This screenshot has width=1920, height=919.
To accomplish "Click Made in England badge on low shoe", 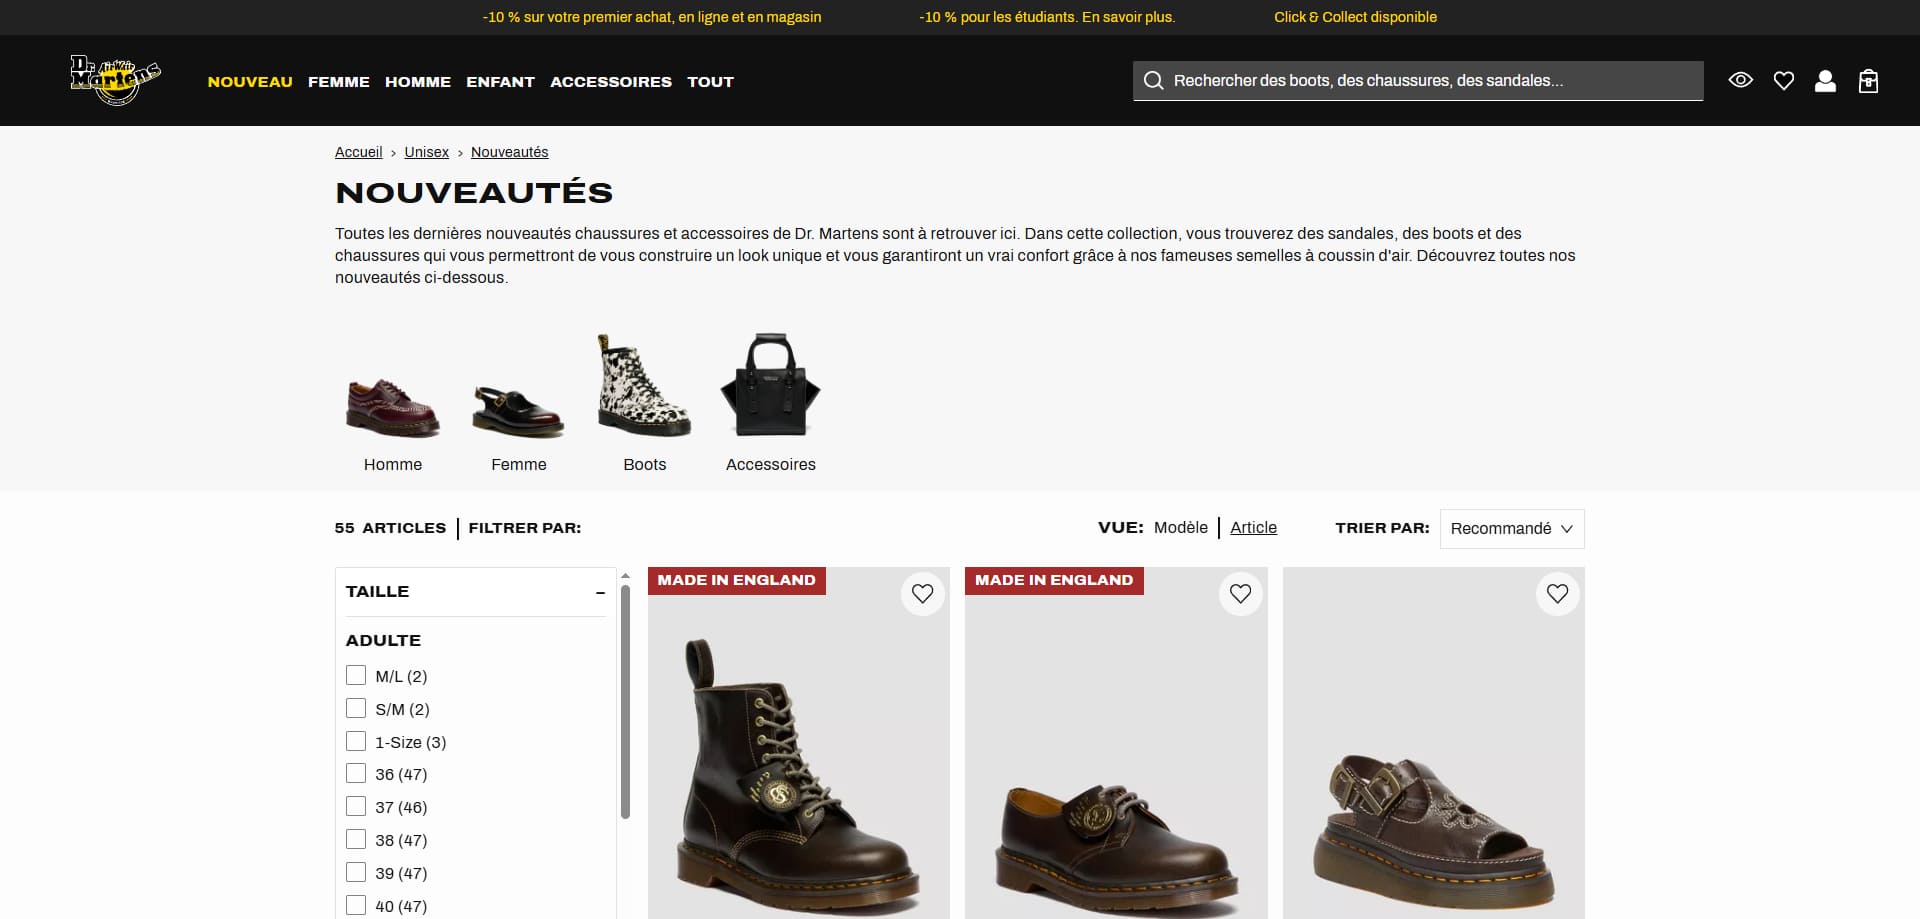I will pyautogui.click(x=1054, y=581).
